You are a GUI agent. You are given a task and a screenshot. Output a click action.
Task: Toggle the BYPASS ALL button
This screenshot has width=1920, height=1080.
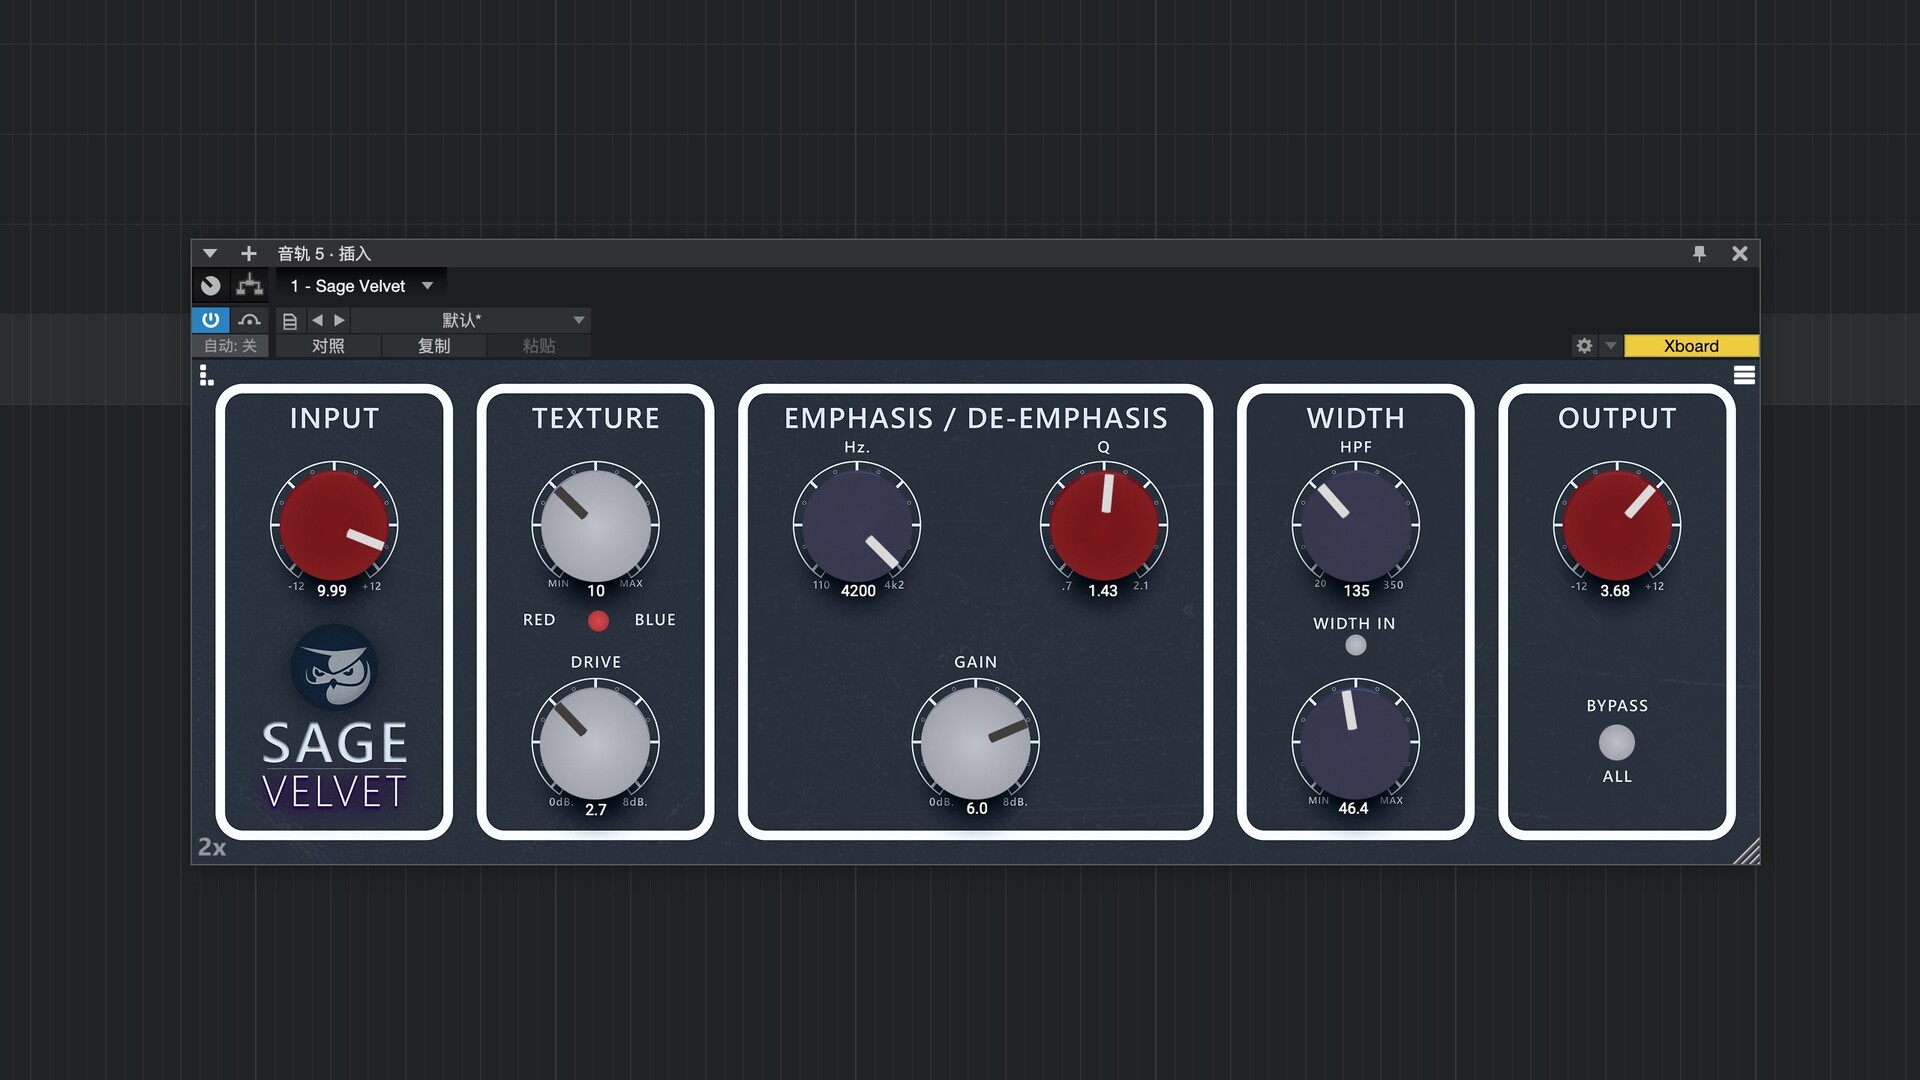pos(1616,743)
